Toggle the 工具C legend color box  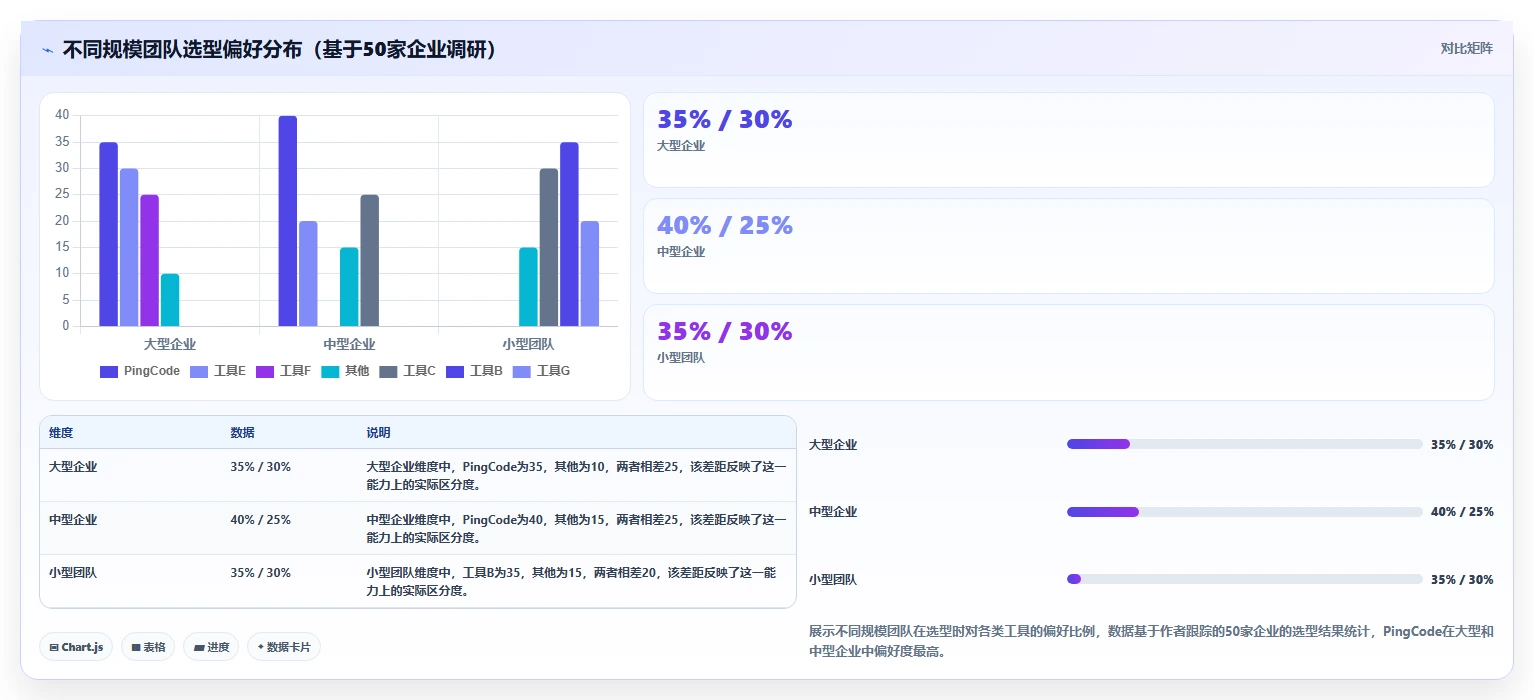tap(388, 371)
